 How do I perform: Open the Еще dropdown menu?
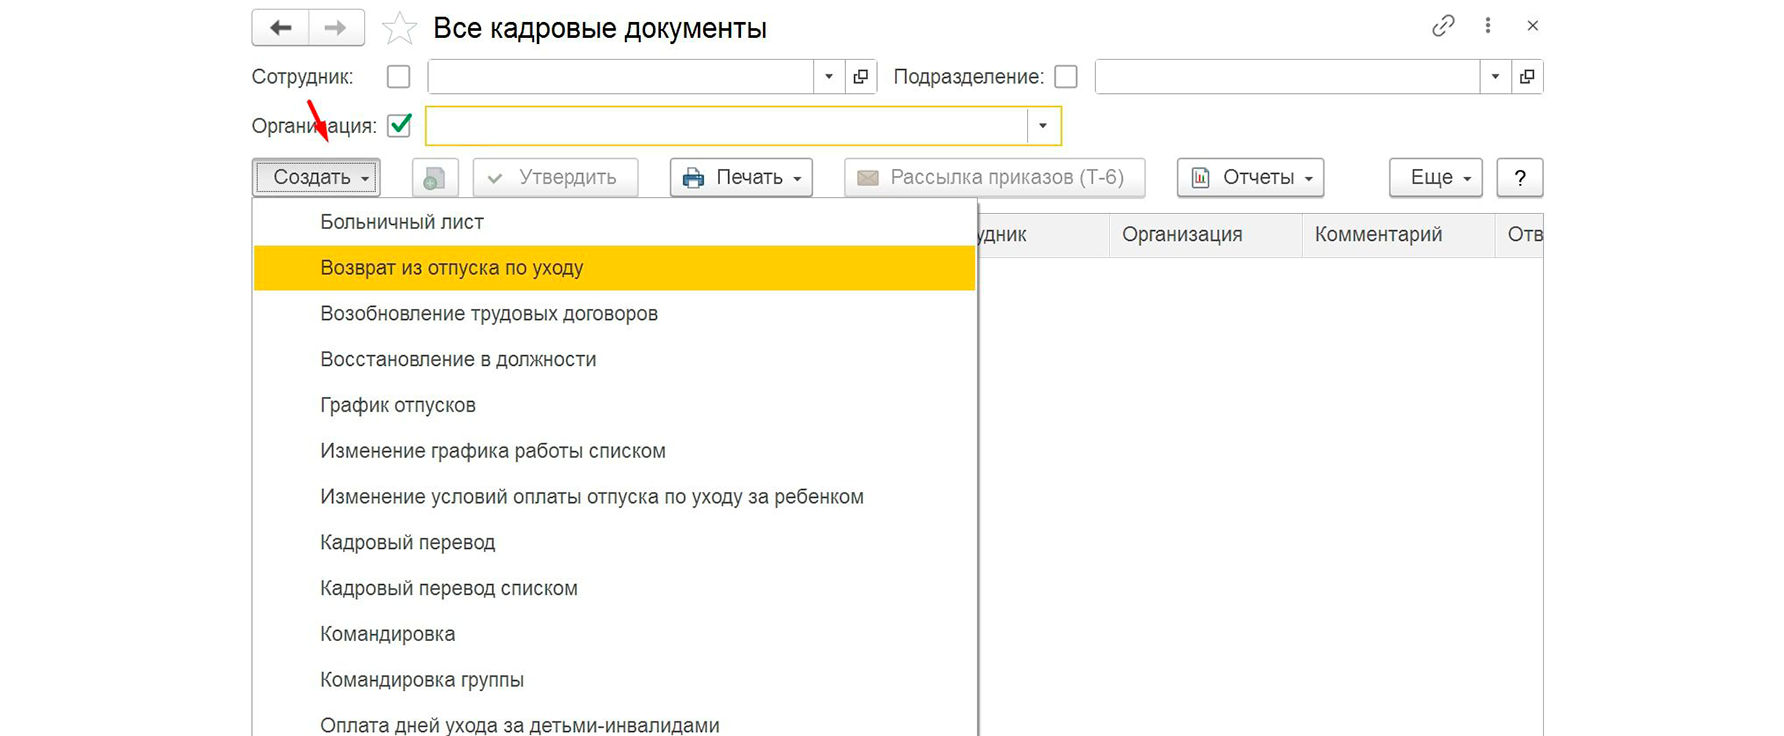[x=1436, y=178]
